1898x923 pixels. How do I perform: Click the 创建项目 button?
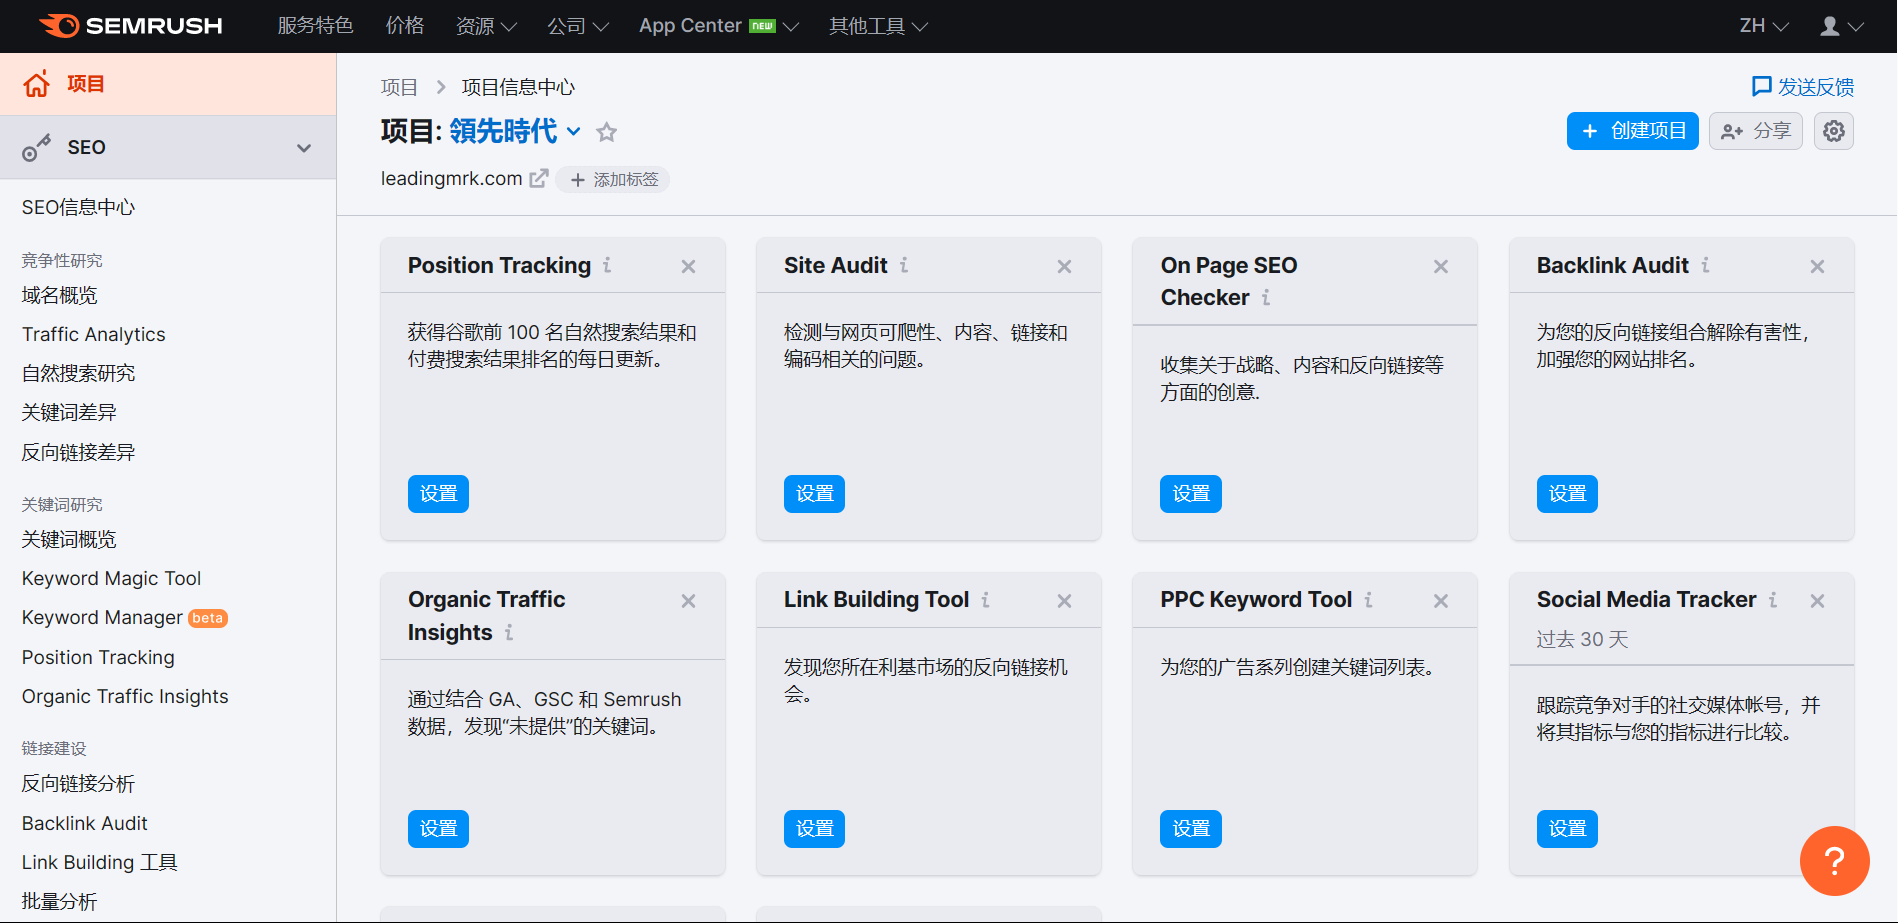[1632, 131]
